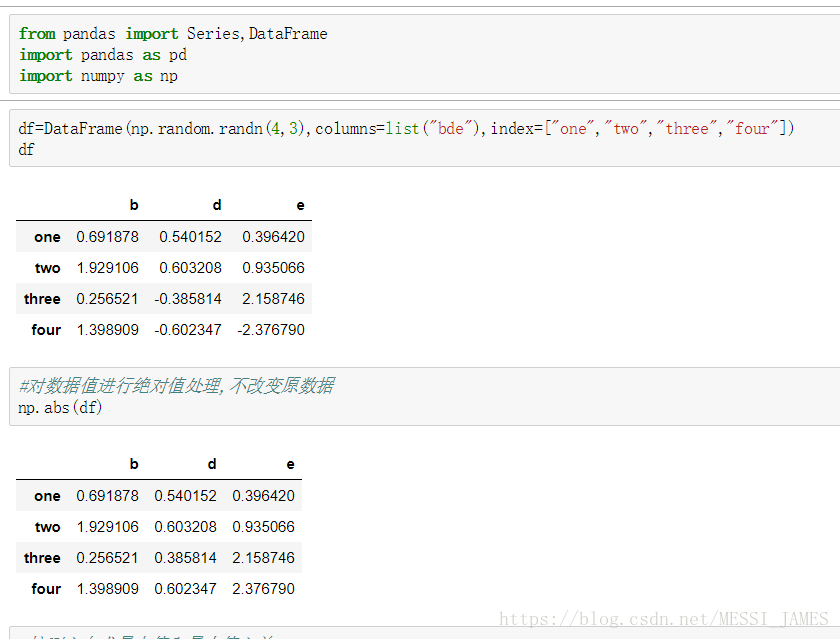The width and height of the screenshot is (840, 639).
Task: Click 2.158746 in the original df table
Action: click(x=273, y=299)
